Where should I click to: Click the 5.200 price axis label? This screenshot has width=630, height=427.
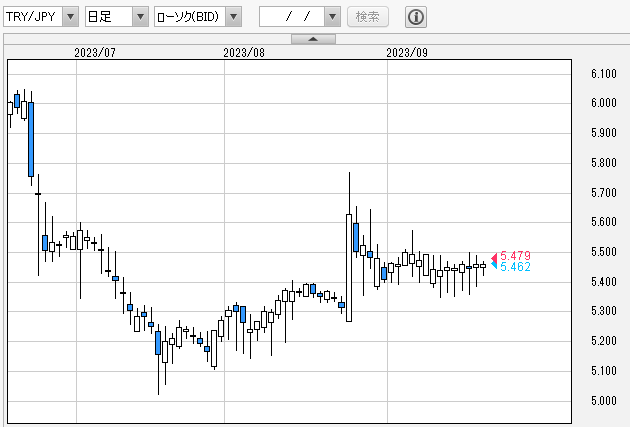(604, 341)
